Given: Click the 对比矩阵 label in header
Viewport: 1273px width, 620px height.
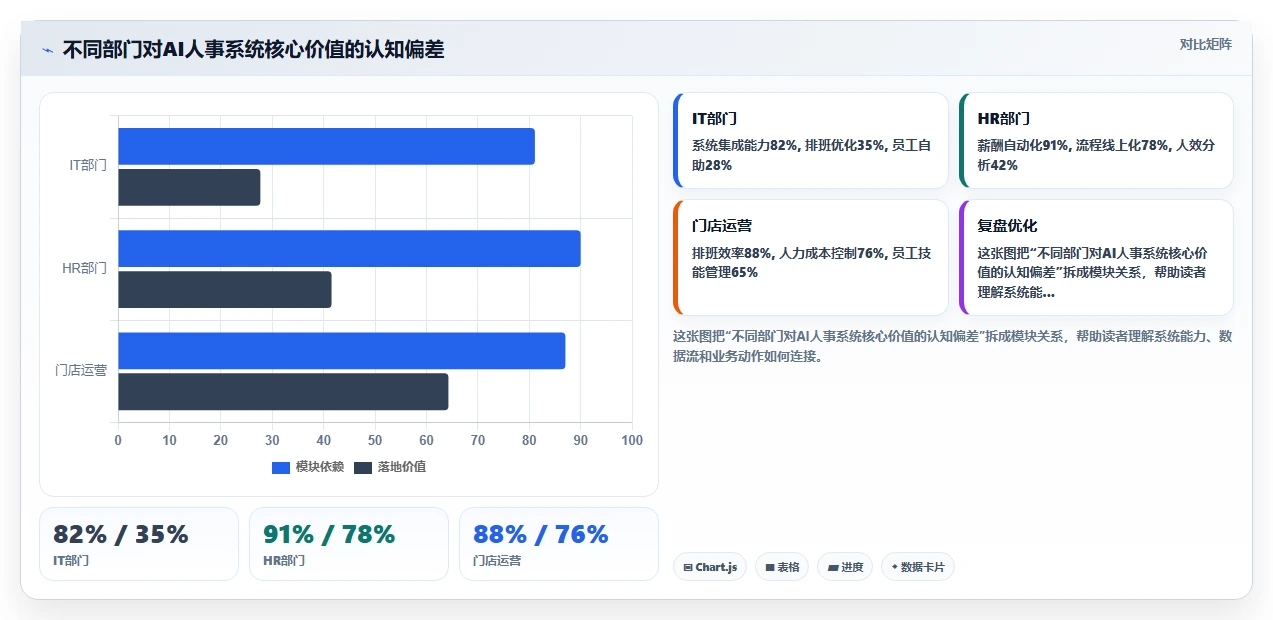Looking at the screenshot, I should [x=1205, y=44].
